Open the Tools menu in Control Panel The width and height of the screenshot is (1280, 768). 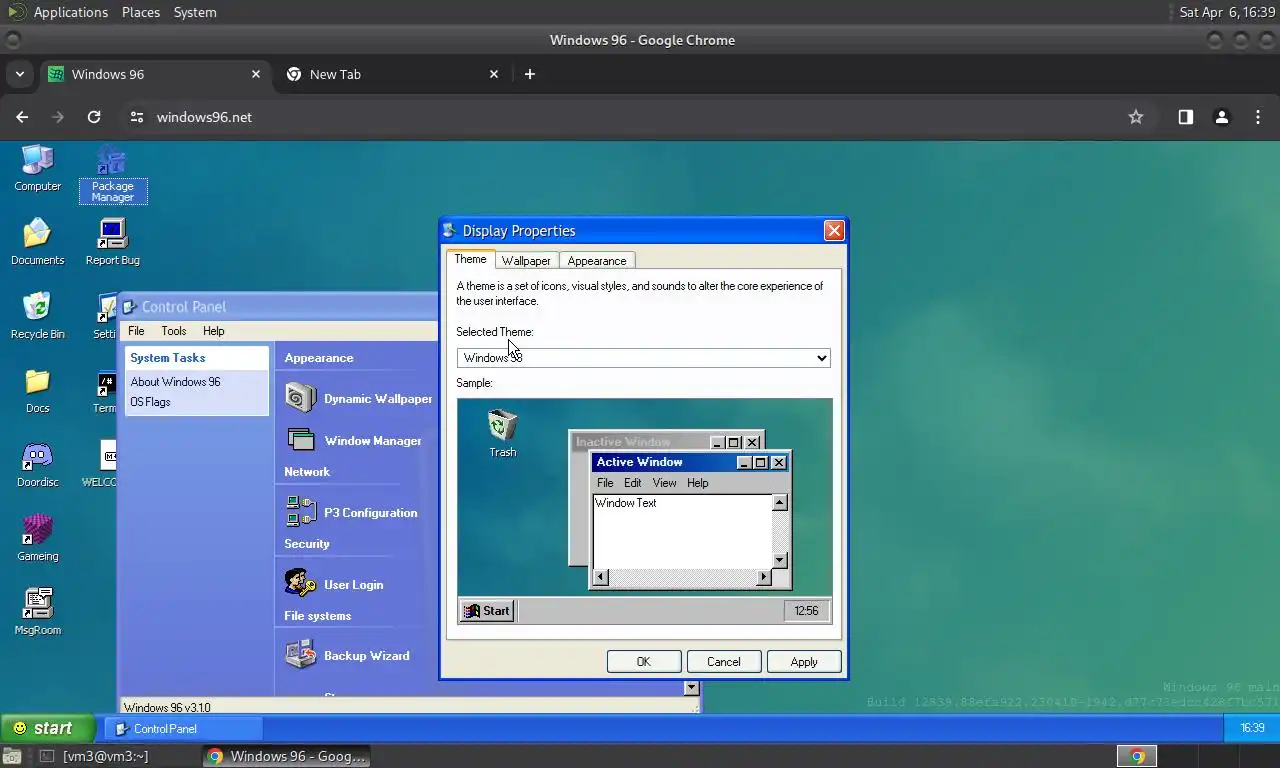174,331
